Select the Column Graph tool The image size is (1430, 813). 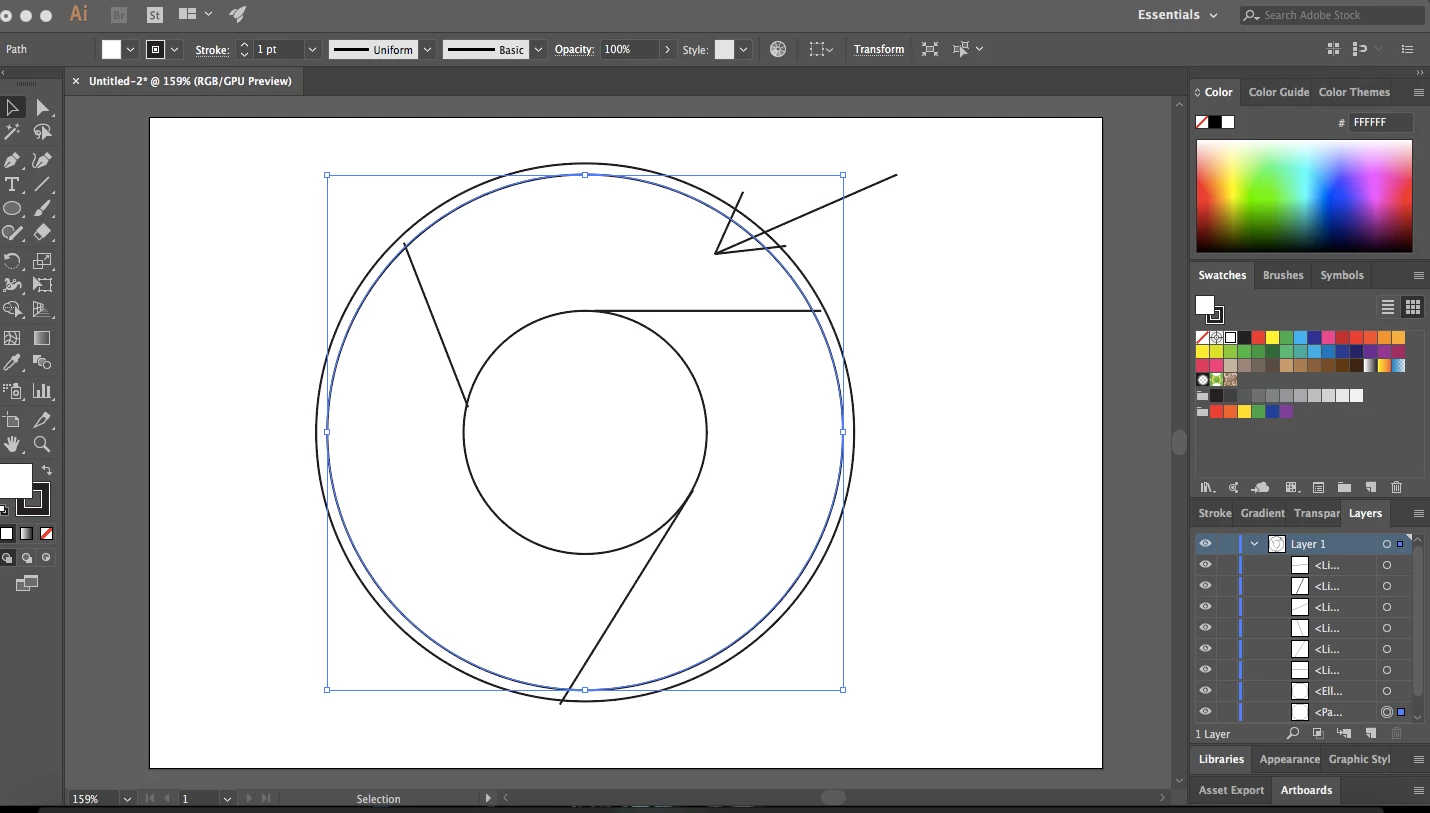coord(43,391)
